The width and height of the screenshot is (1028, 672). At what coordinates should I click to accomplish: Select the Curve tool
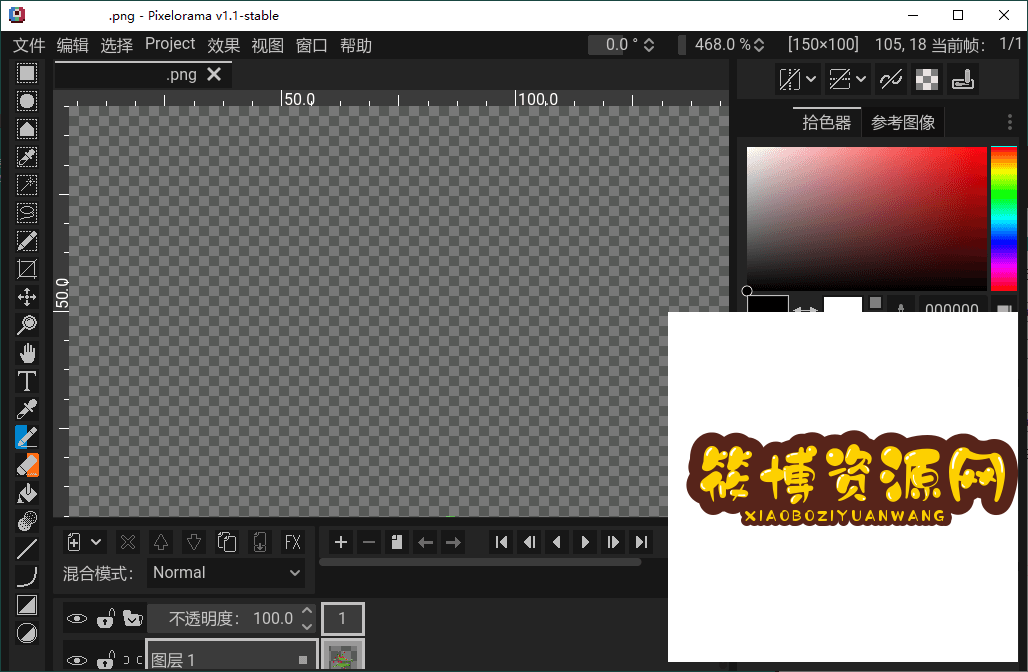[x=27, y=577]
